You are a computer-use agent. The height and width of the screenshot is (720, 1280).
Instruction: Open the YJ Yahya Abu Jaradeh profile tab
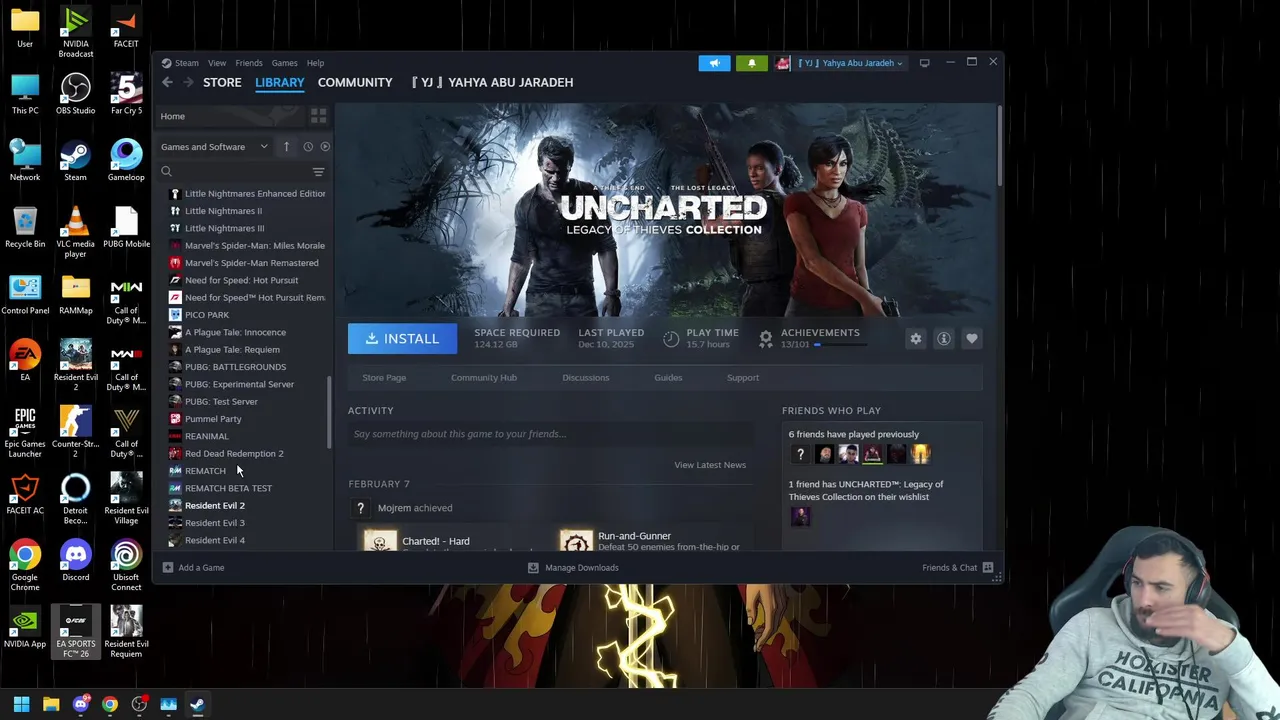[x=492, y=82]
